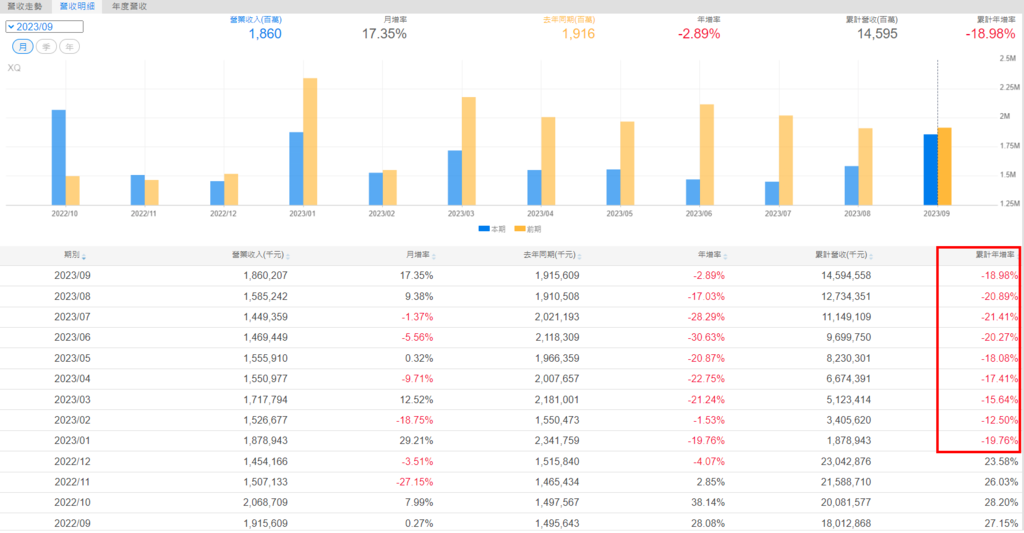The image size is (1024, 533).
Task: Click revenue value 1,585,242 in table
Action: 265,297
